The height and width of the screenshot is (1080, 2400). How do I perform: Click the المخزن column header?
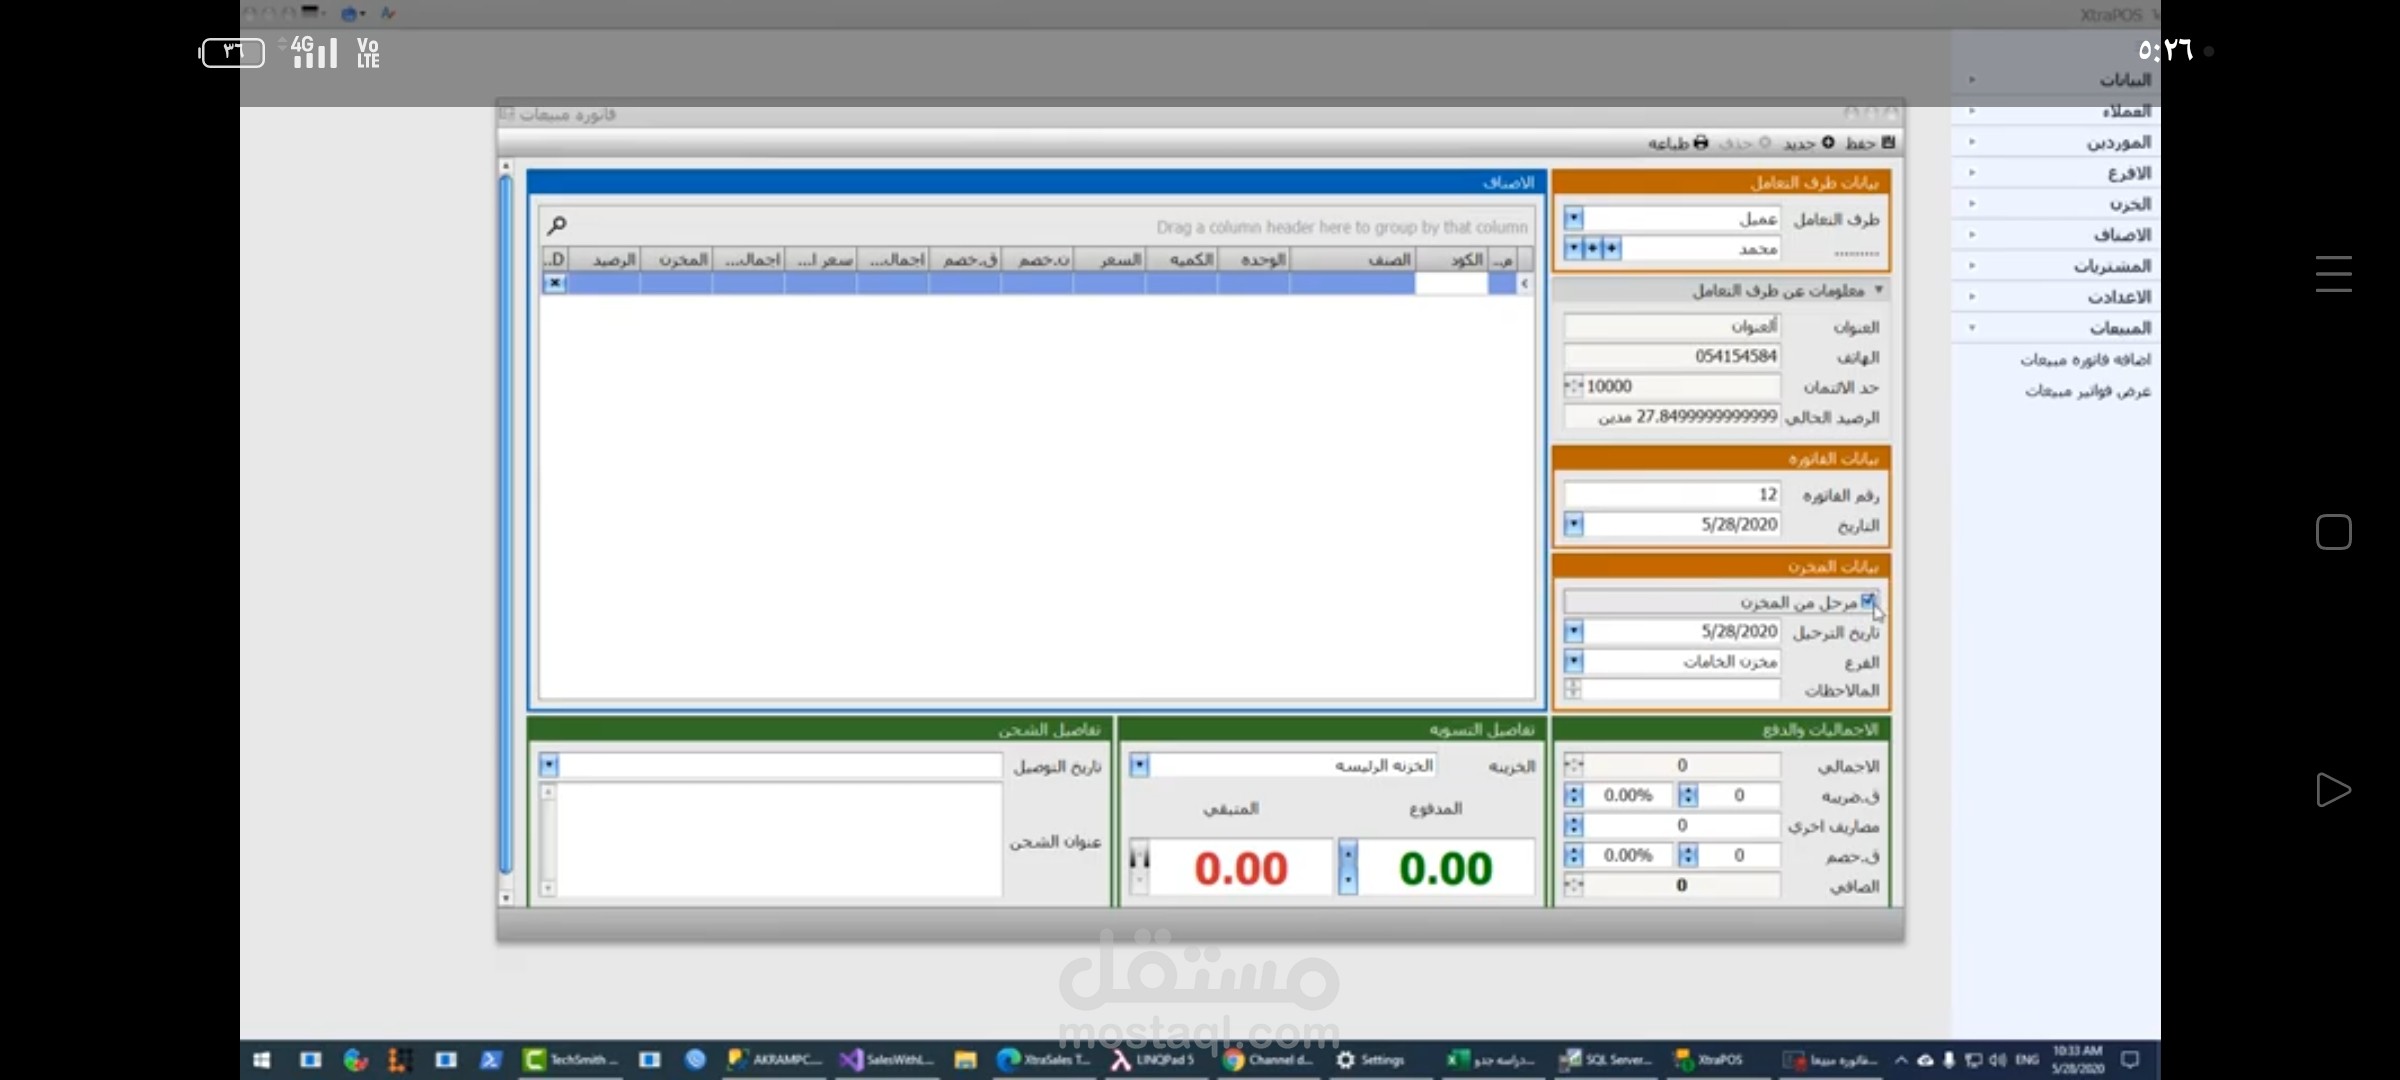pyautogui.click(x=676, y=260)
